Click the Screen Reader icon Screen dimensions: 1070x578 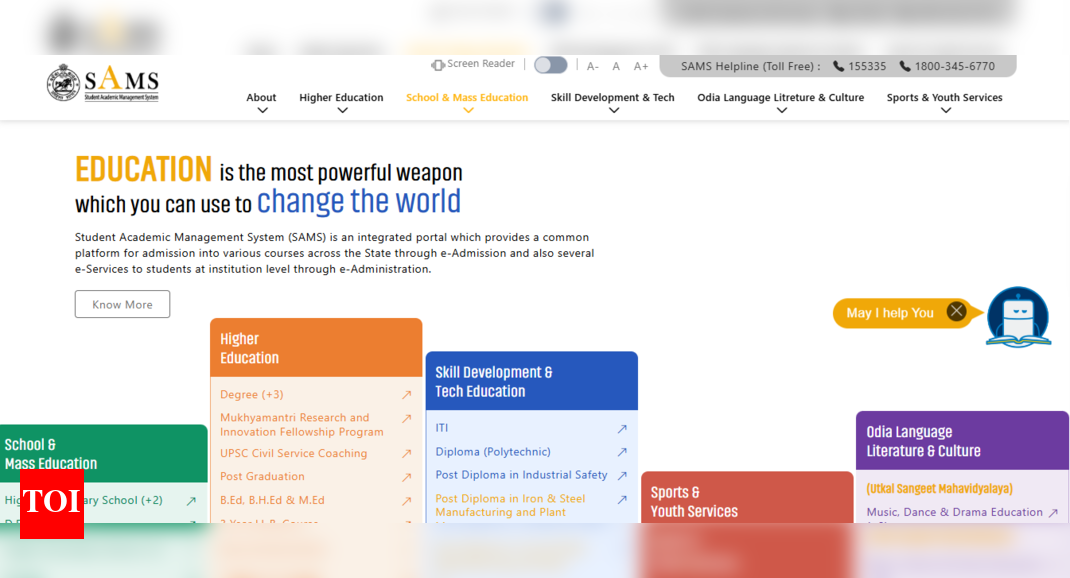pos(438,65)
